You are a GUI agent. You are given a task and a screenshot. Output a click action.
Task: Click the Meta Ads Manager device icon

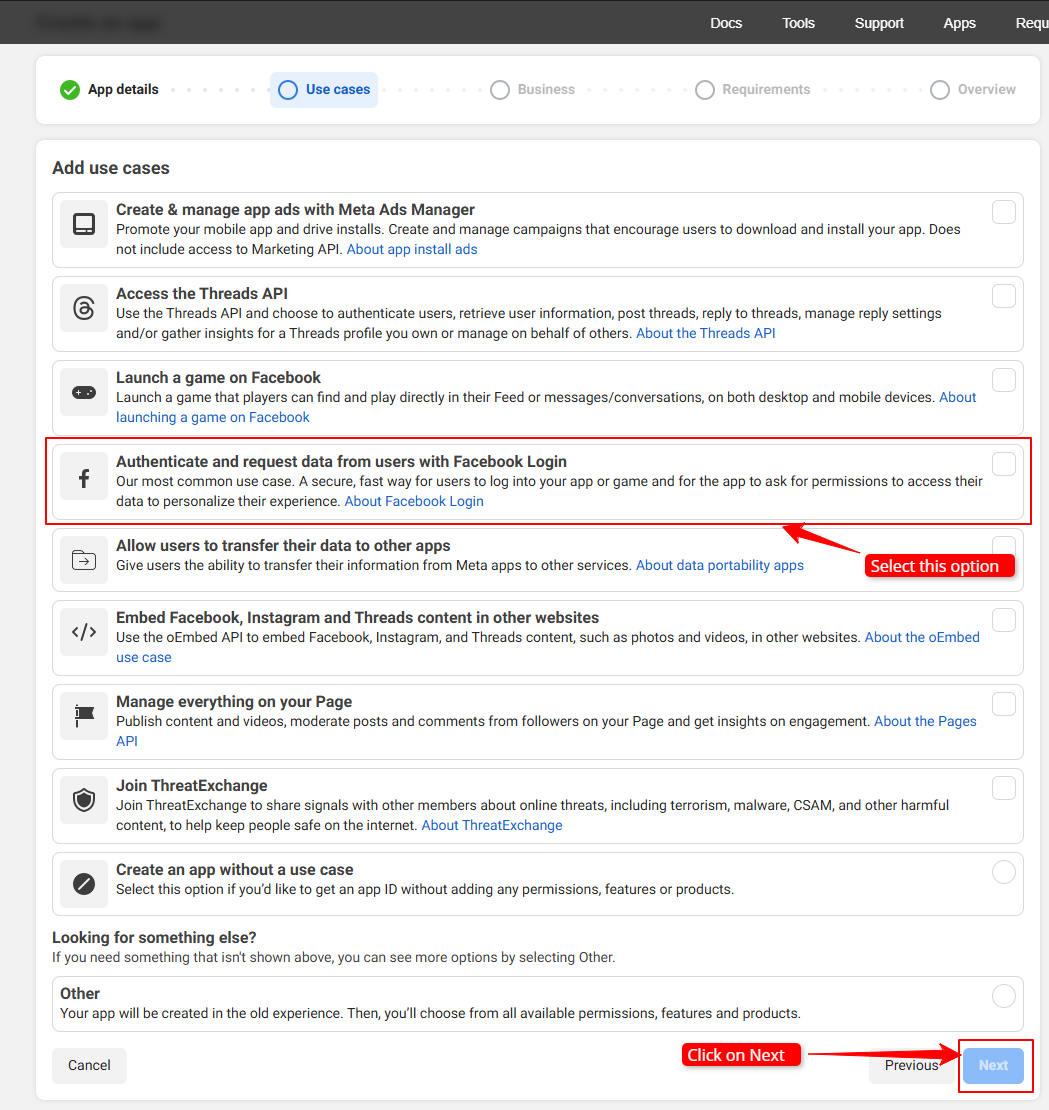84,224
